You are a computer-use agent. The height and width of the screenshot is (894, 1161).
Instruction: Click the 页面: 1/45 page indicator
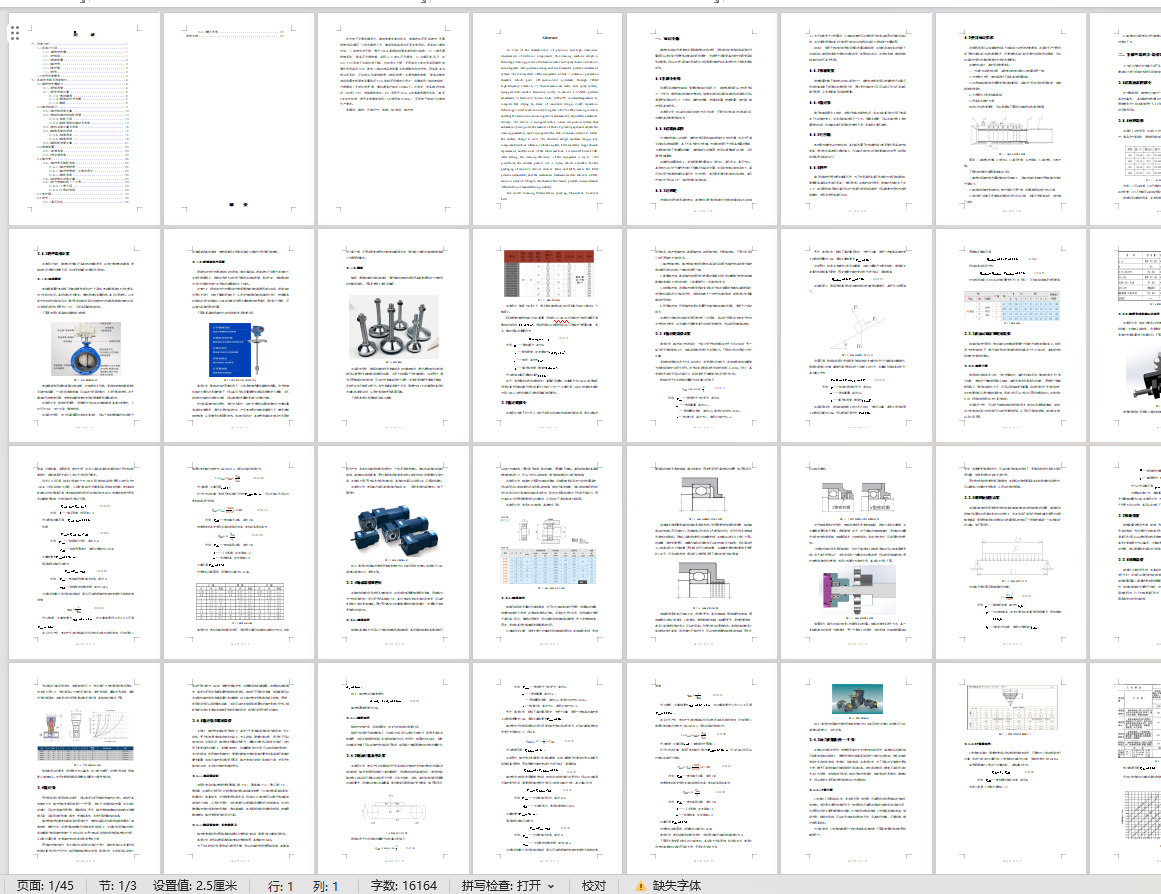pyautogui.click(x=45, y=886)
